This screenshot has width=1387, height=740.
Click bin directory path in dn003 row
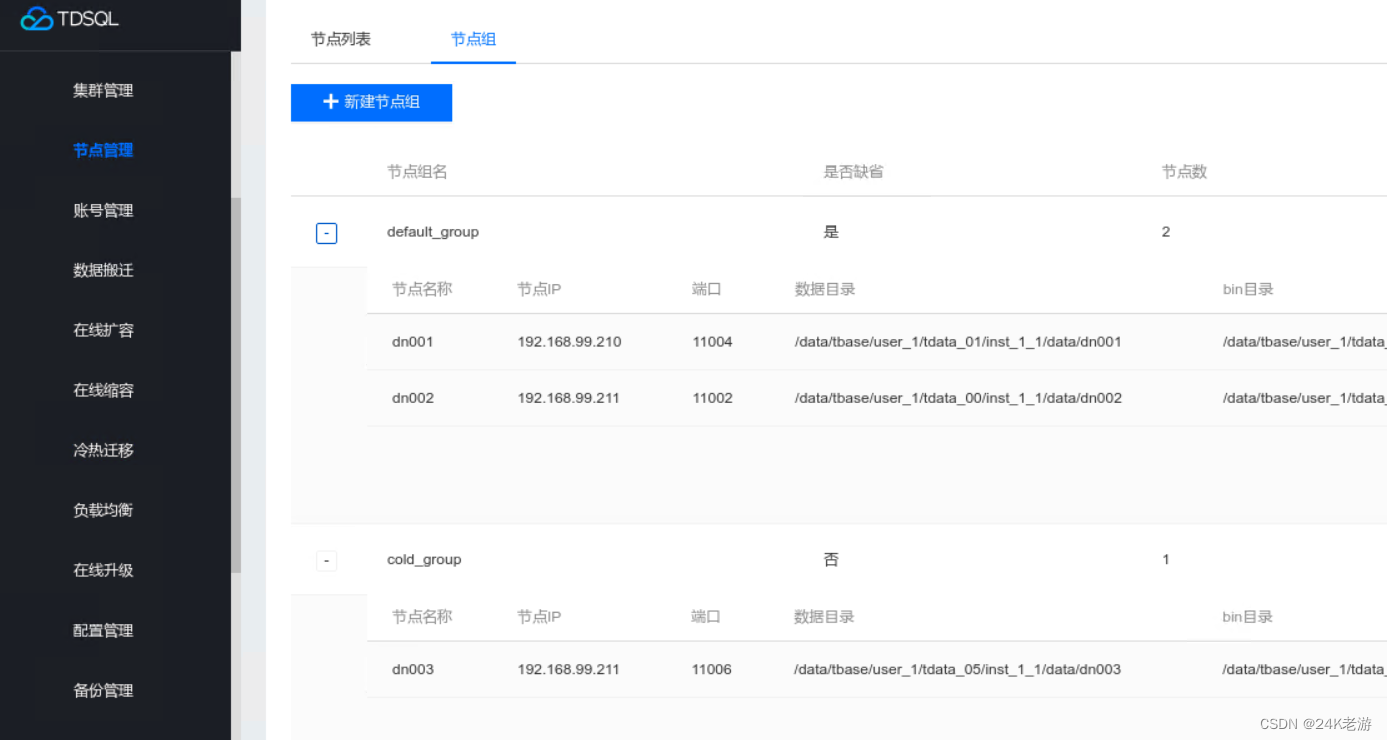point(1304,670)
